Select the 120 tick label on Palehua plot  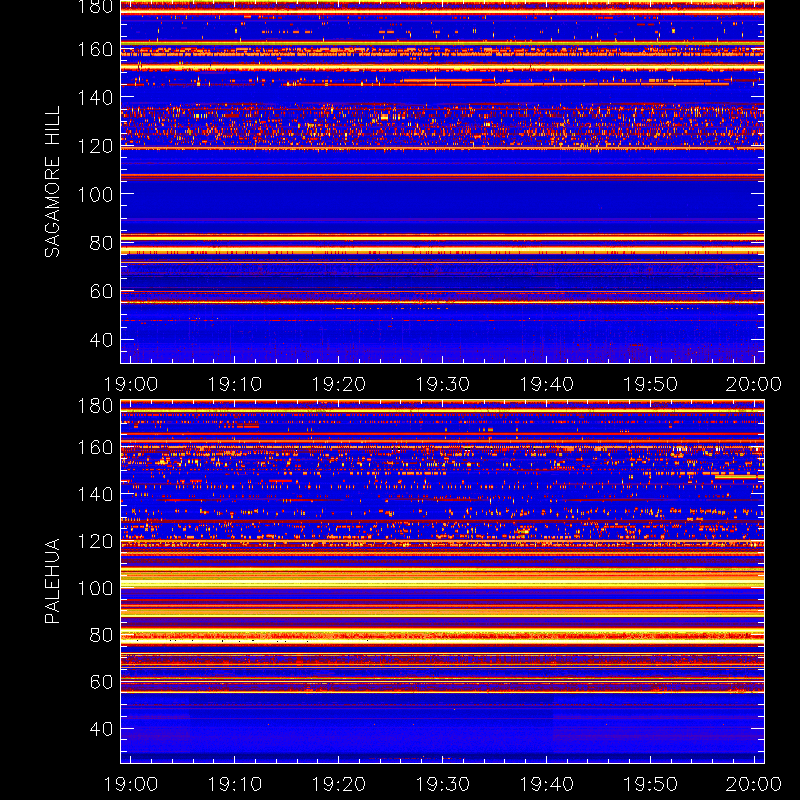click(95, 541)
